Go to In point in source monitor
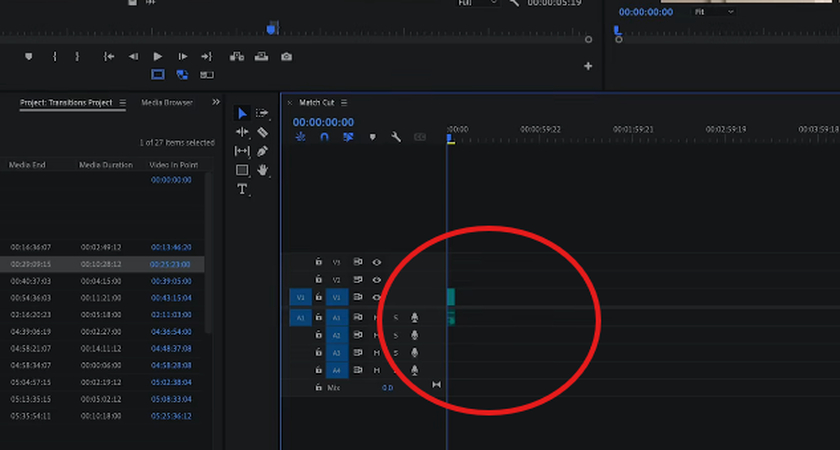This screenshot has width=840, height=450. (109, 56)
